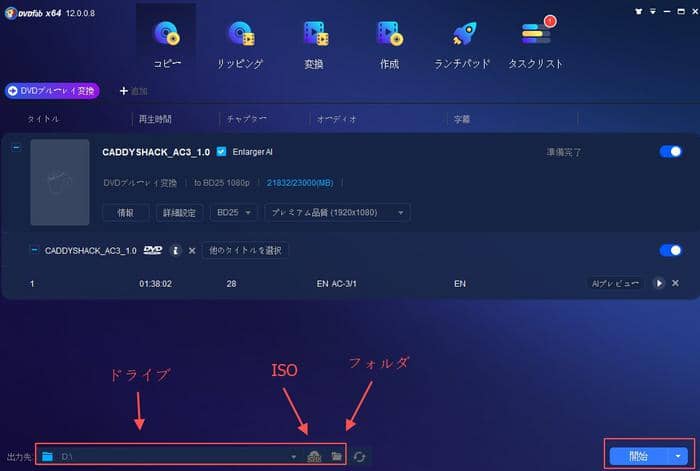Image resolution: width=700 pixels, height=471 pixels.
Task: Click the 21832/23000(MB) size text
Action: tap(300, 183)
